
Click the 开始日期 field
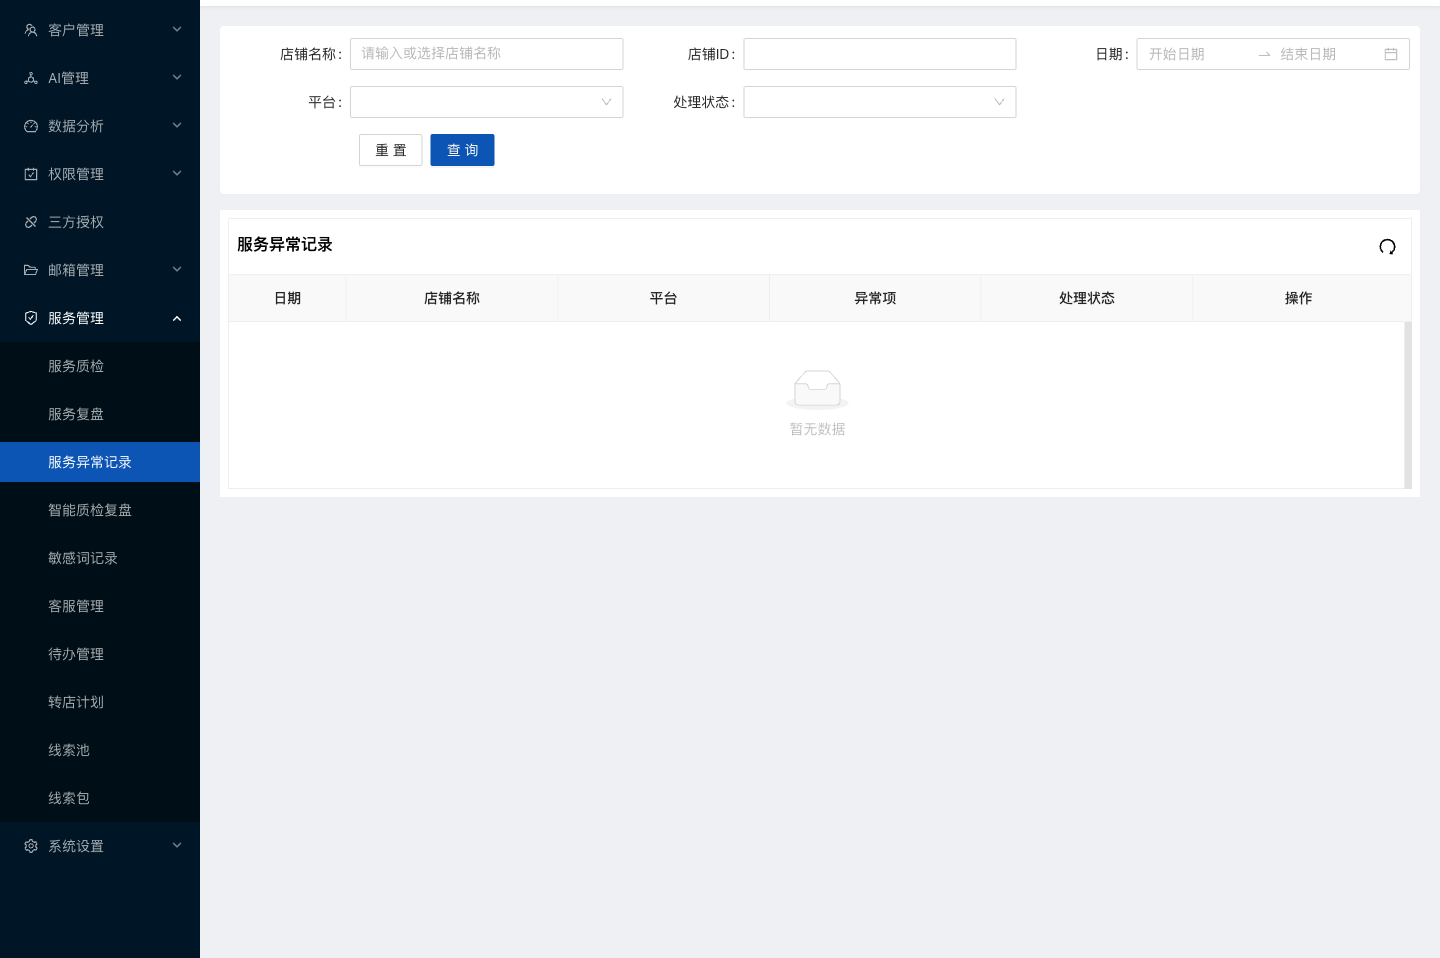point(1197,54)
